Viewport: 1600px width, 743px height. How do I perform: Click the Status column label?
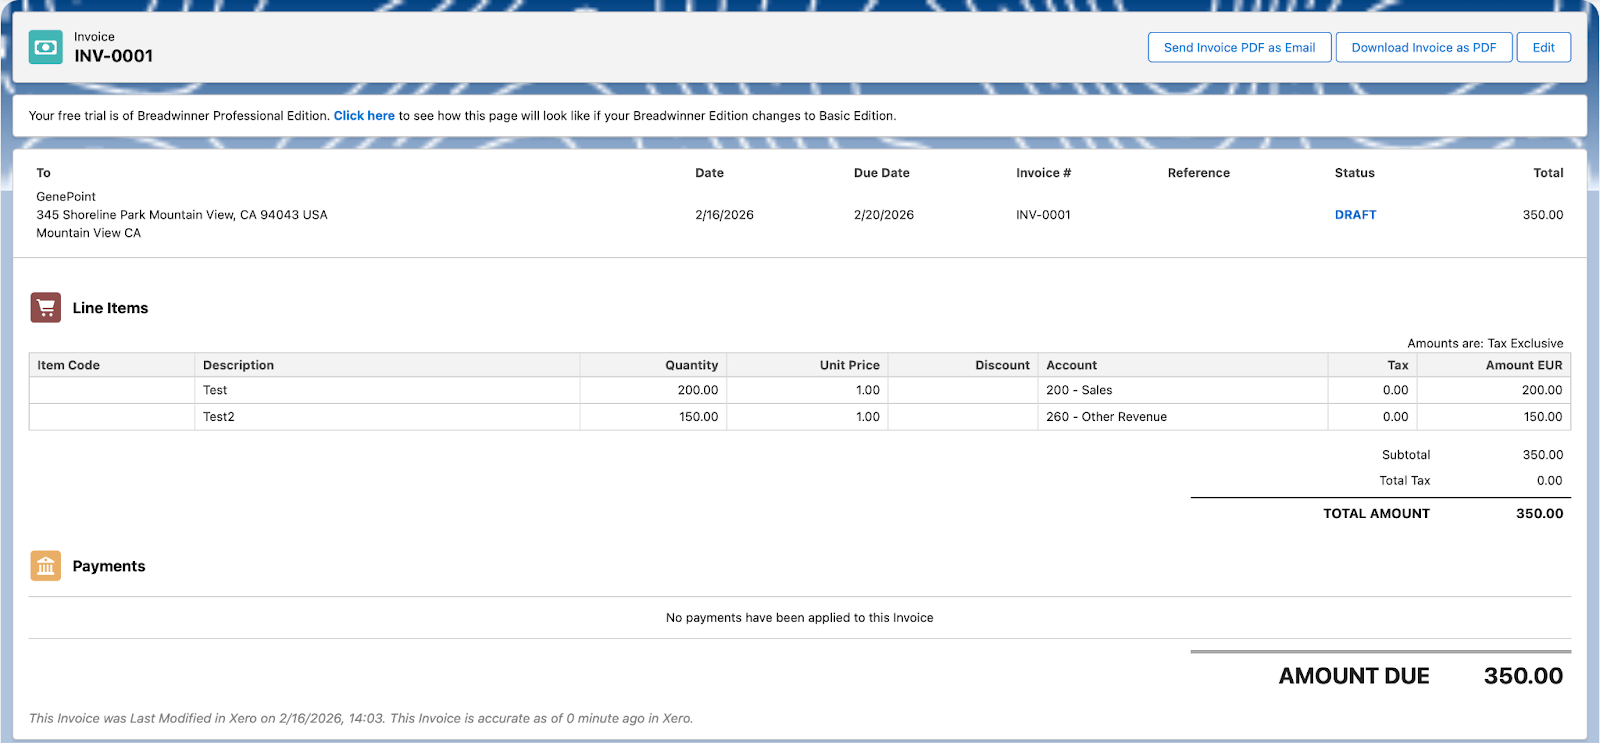(x=1355, y=173)
